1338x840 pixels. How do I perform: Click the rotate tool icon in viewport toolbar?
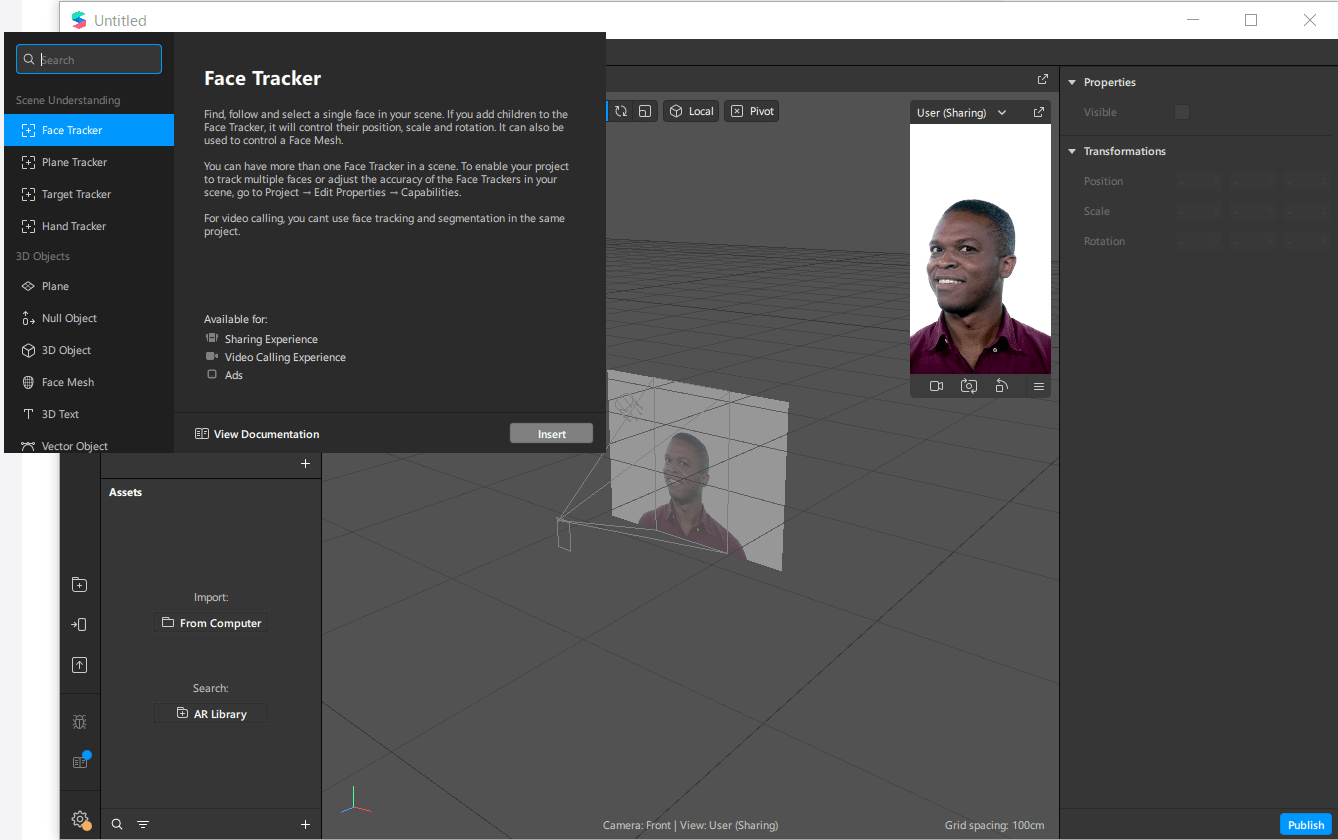[621, 111]
